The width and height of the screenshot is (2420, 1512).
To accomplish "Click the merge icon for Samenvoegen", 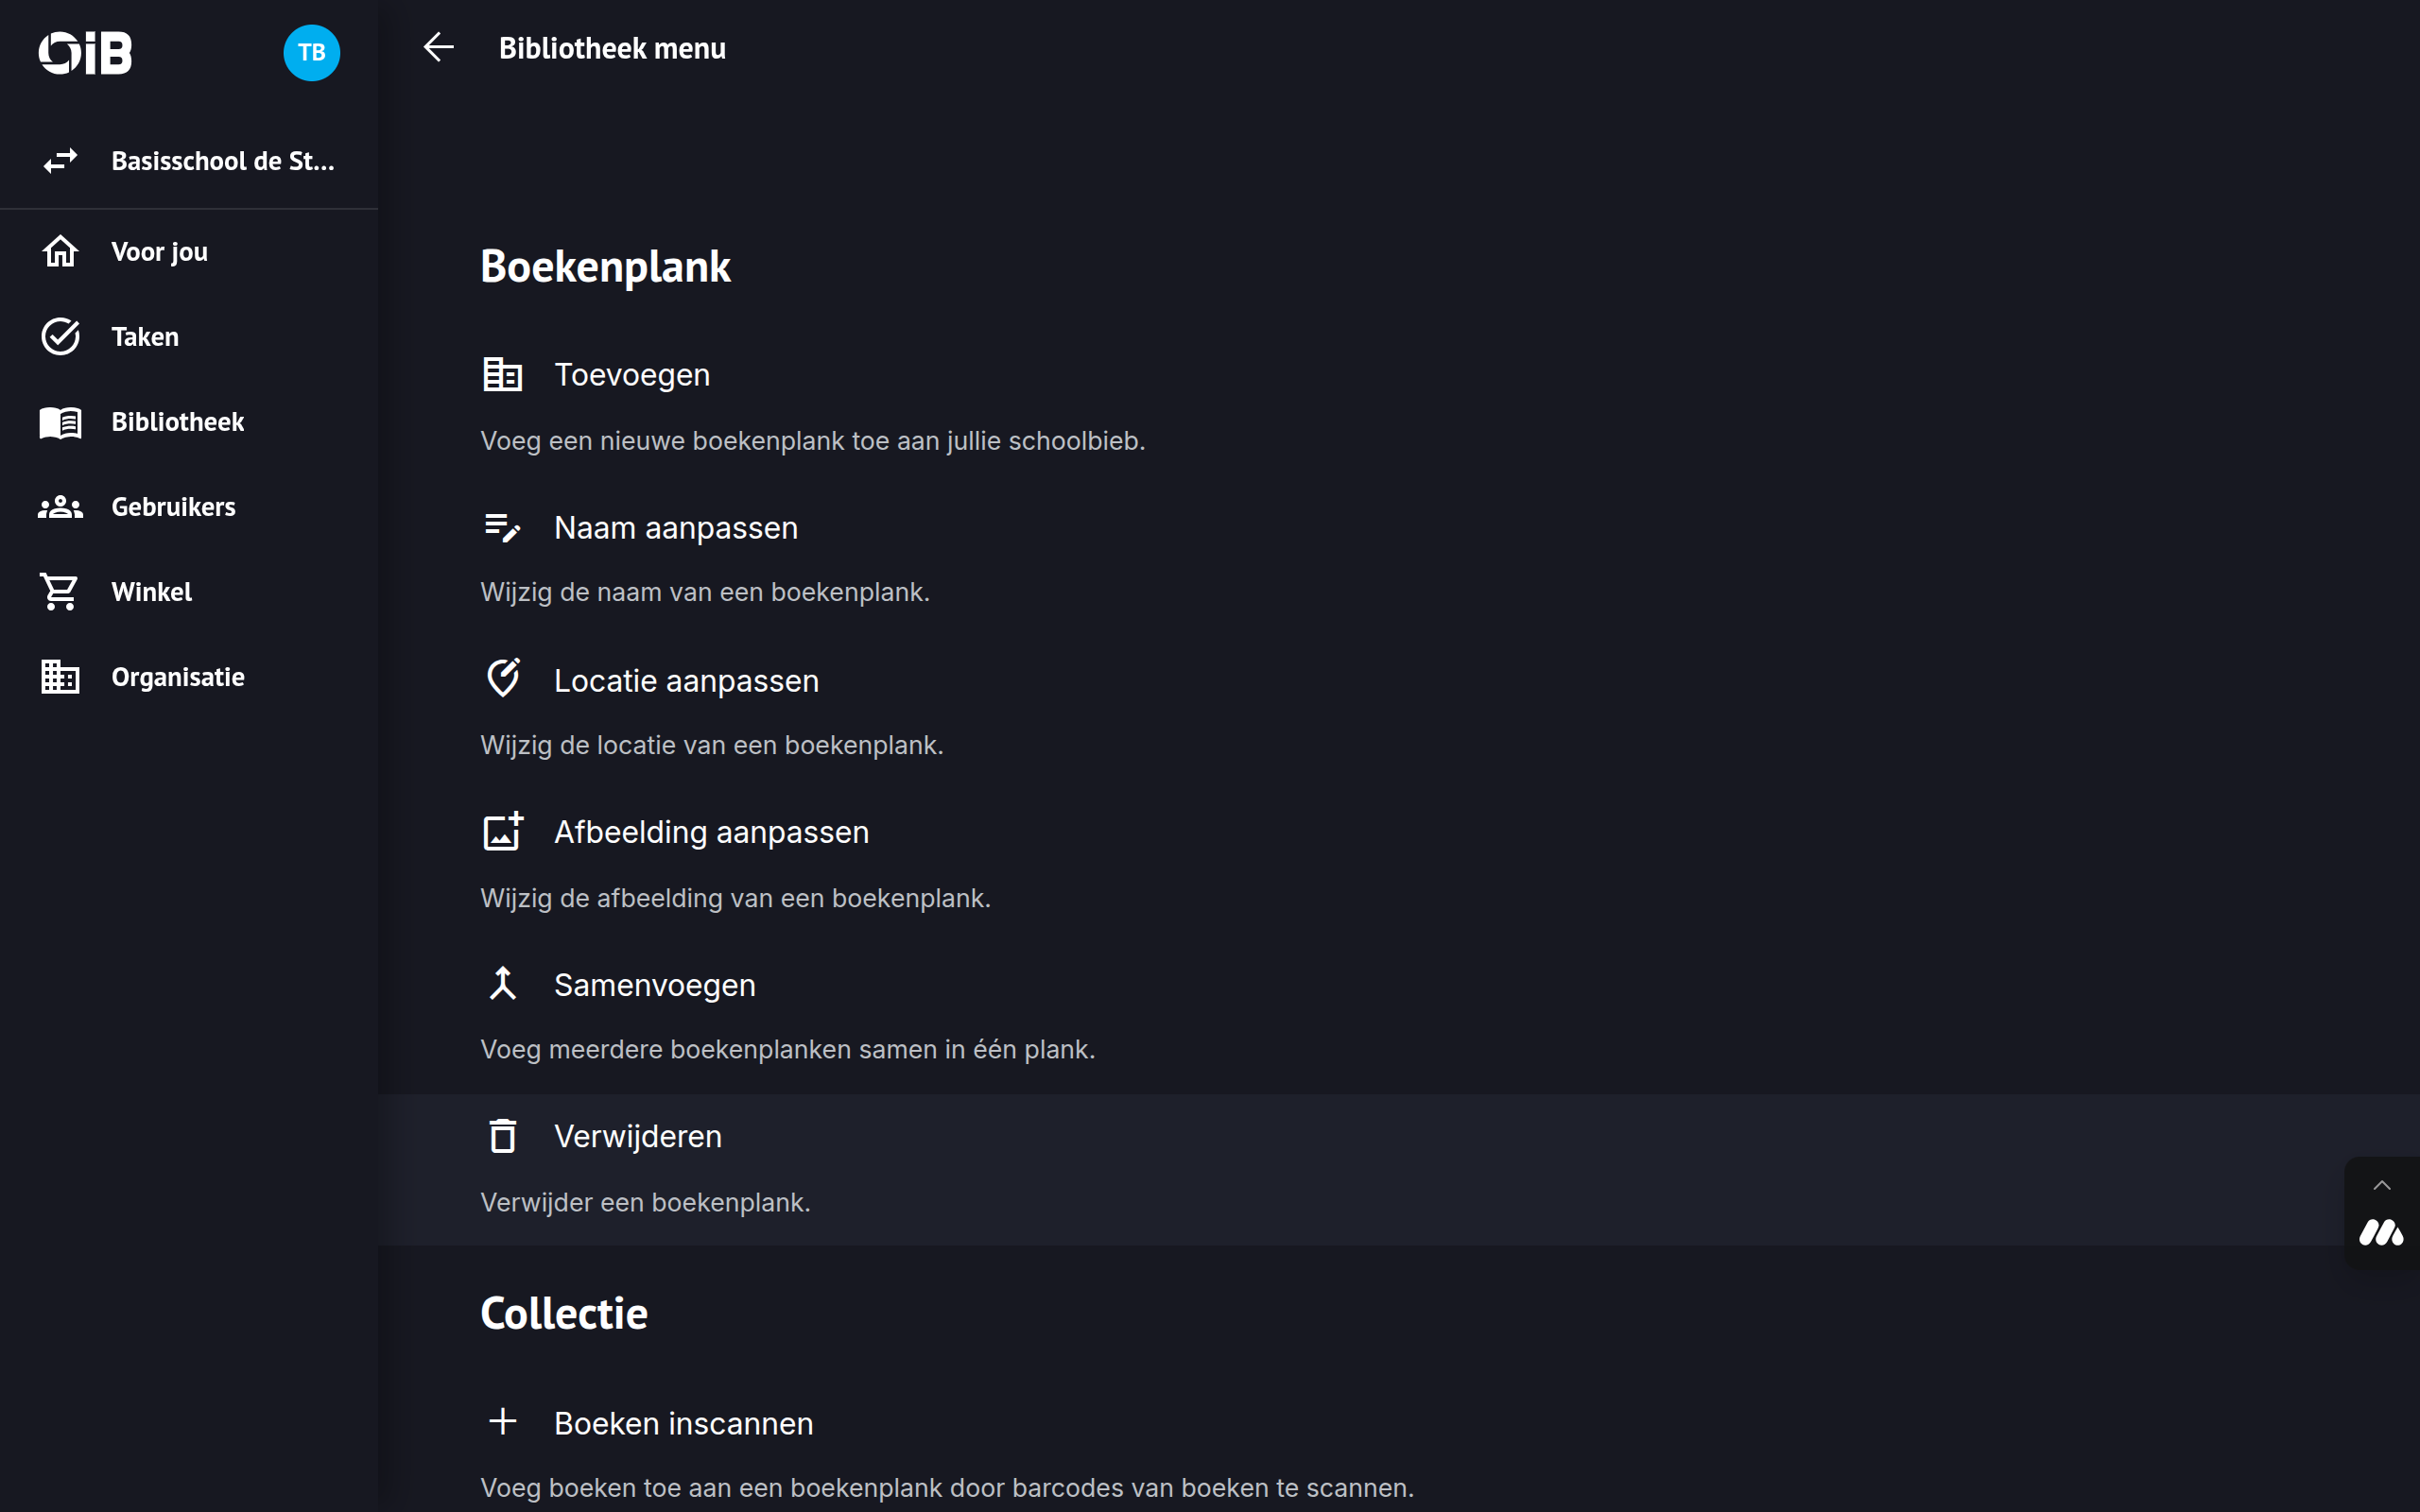I will point(502,984).
